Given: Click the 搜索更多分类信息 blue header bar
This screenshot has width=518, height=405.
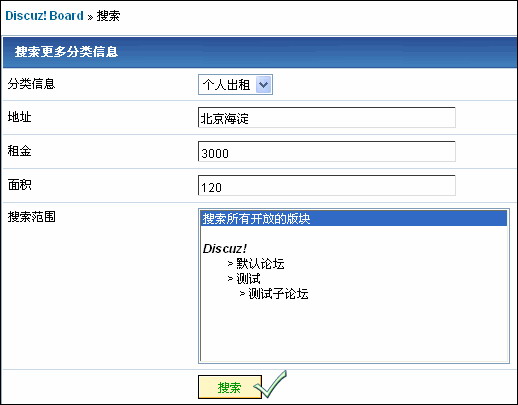Looking at the screenshot, I should tap(260, 52).
